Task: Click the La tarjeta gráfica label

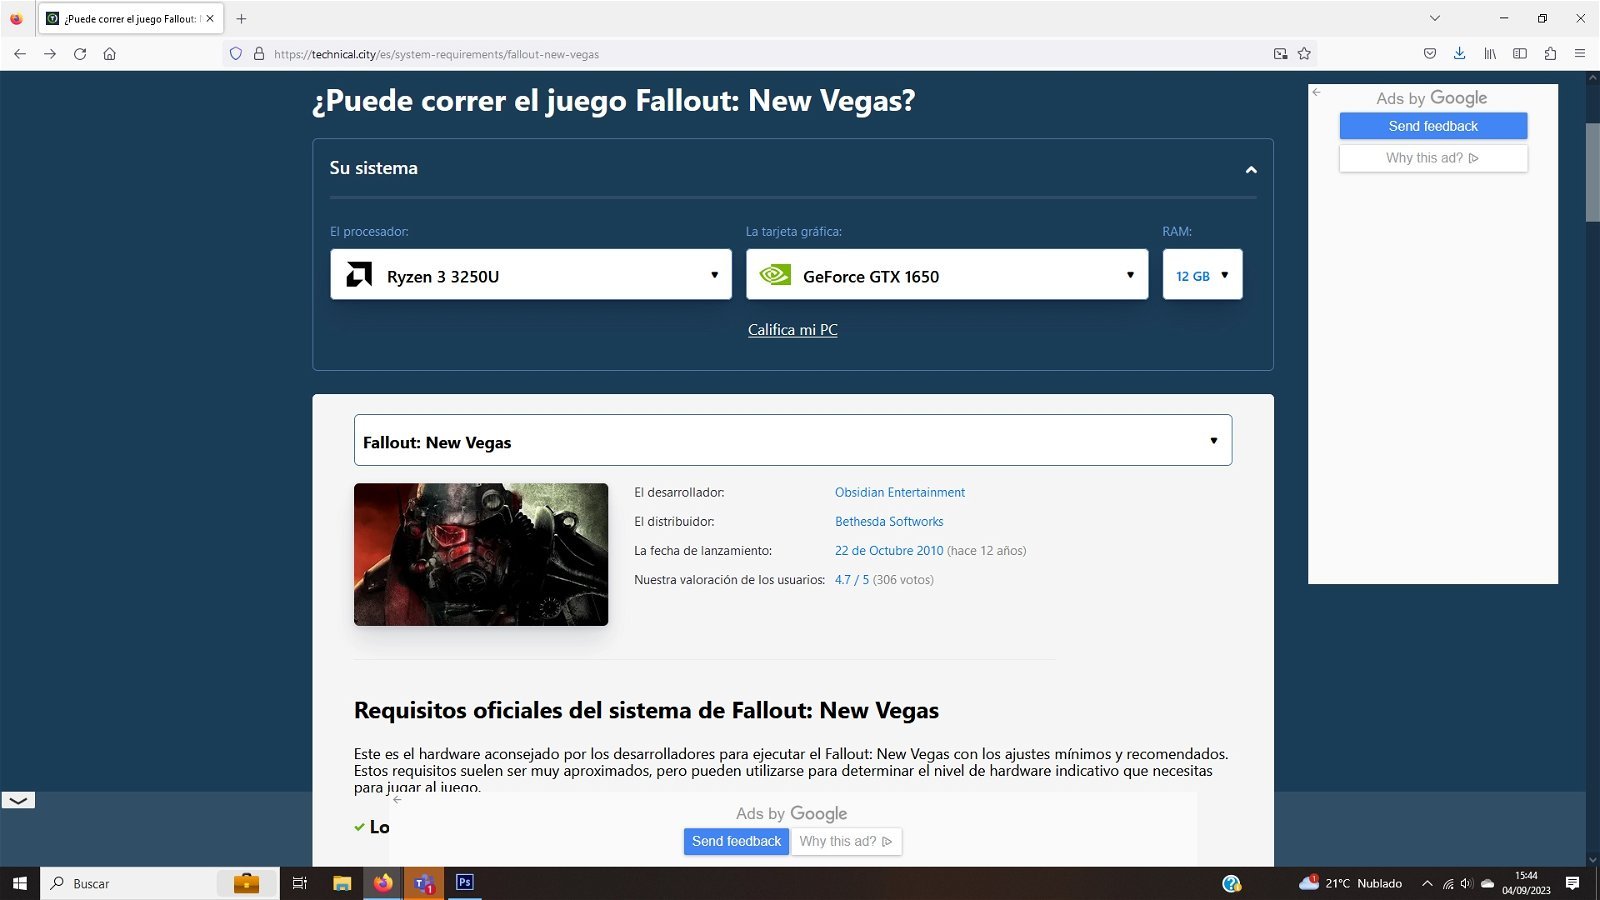Action: (794, 232)
